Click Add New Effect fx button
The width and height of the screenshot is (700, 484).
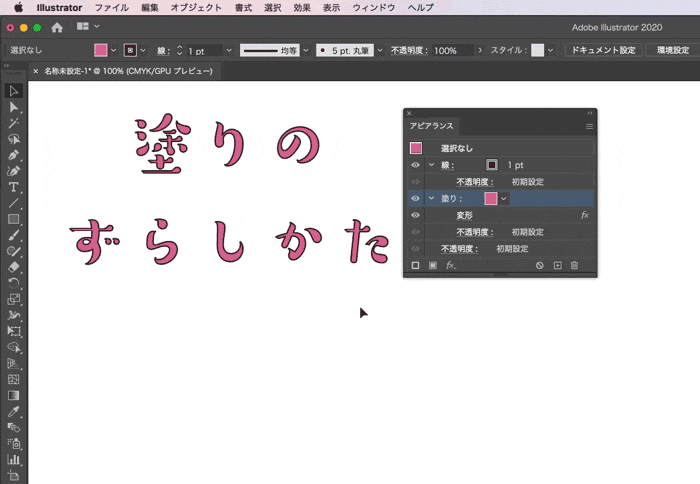click(x=451, y=266)
